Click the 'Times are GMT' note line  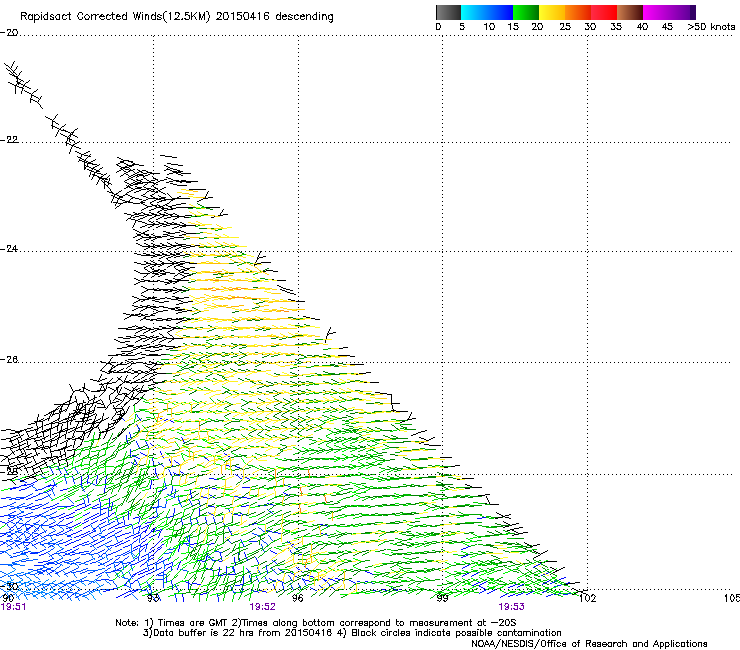[x=316, y=623]
